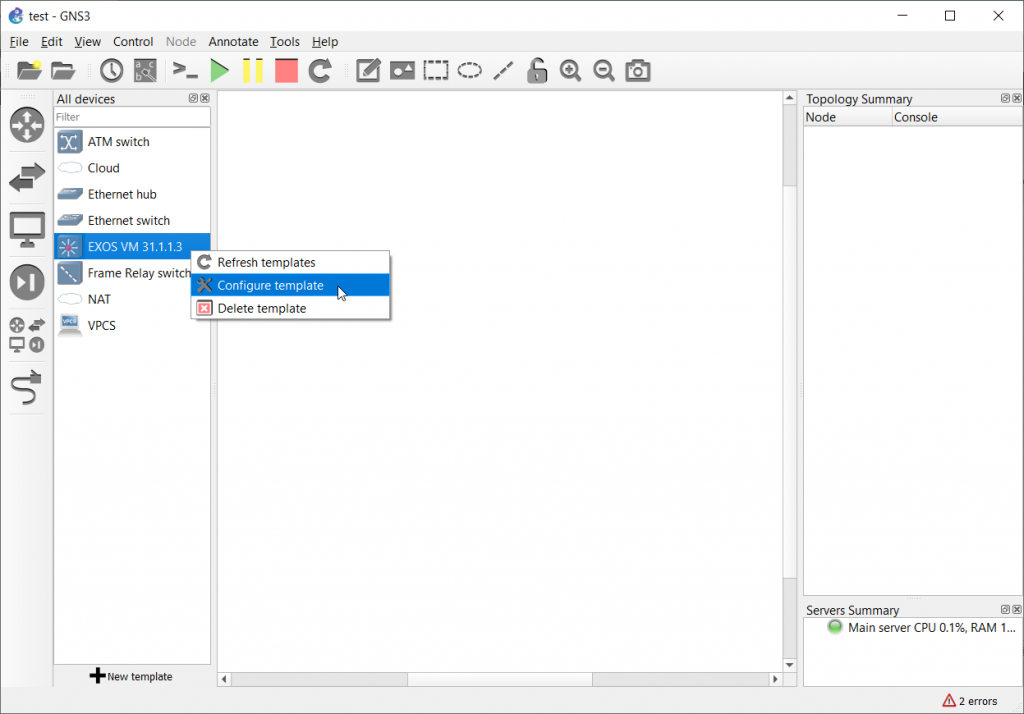
Task: Open the Tools menu
Action: [285, 42]
